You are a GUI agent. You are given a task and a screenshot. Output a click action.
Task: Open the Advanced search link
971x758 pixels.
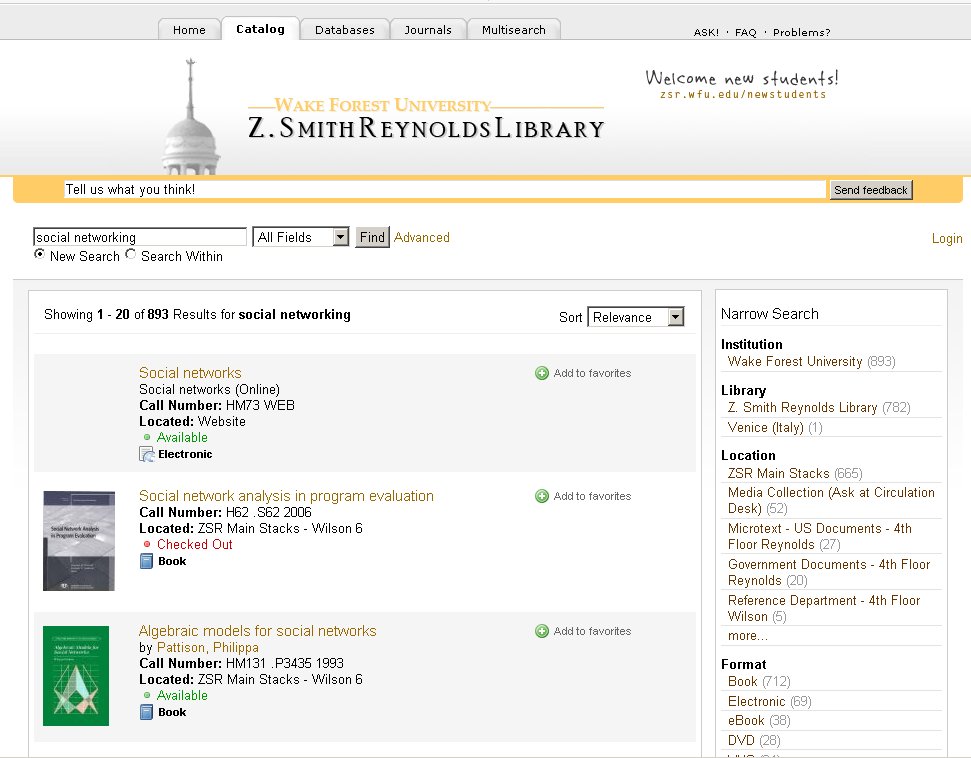tap(422, 237)
